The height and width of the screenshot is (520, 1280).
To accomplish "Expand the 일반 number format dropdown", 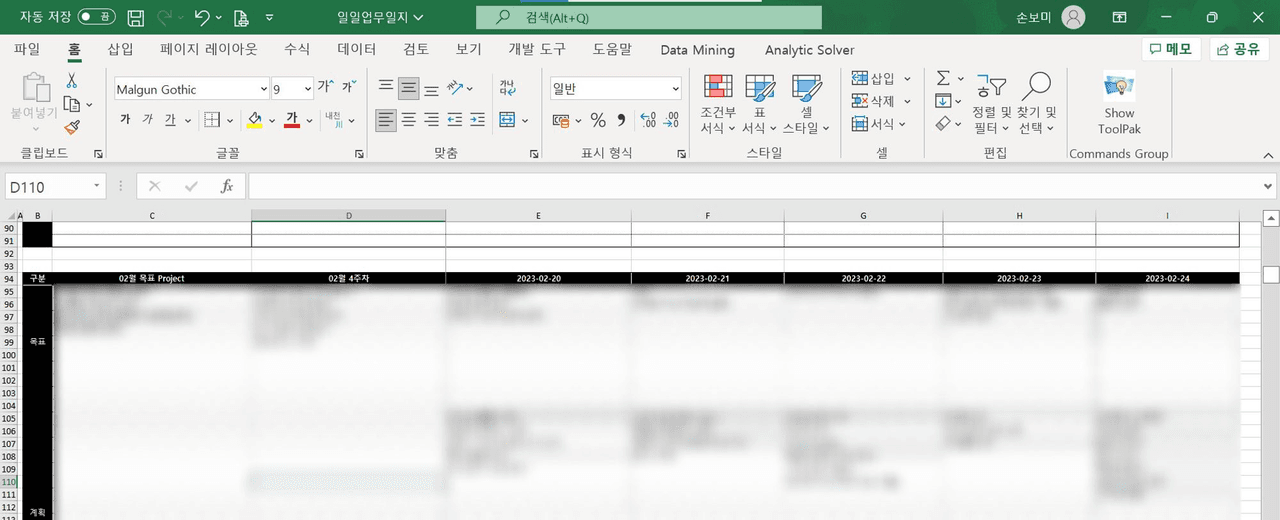I will tap(675, 89).
